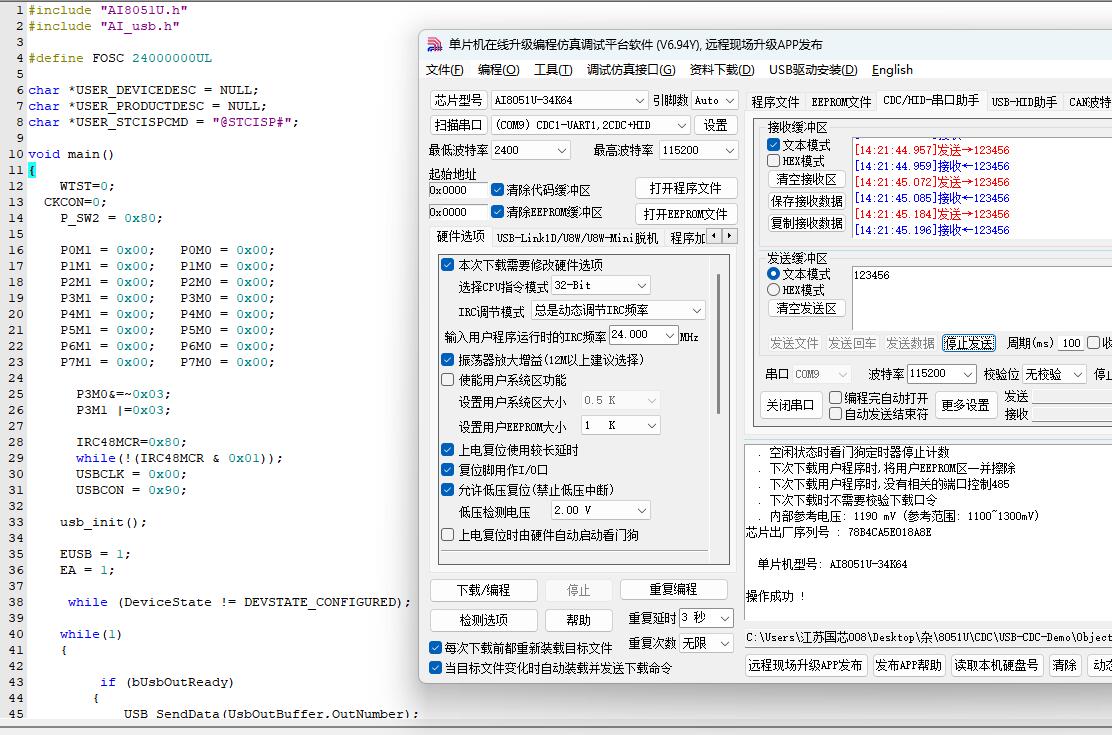Click the 周期(ms) 100 input field
Image resolution: width=1112 pixels, height=735 pixels.
tap(1071, 343)
